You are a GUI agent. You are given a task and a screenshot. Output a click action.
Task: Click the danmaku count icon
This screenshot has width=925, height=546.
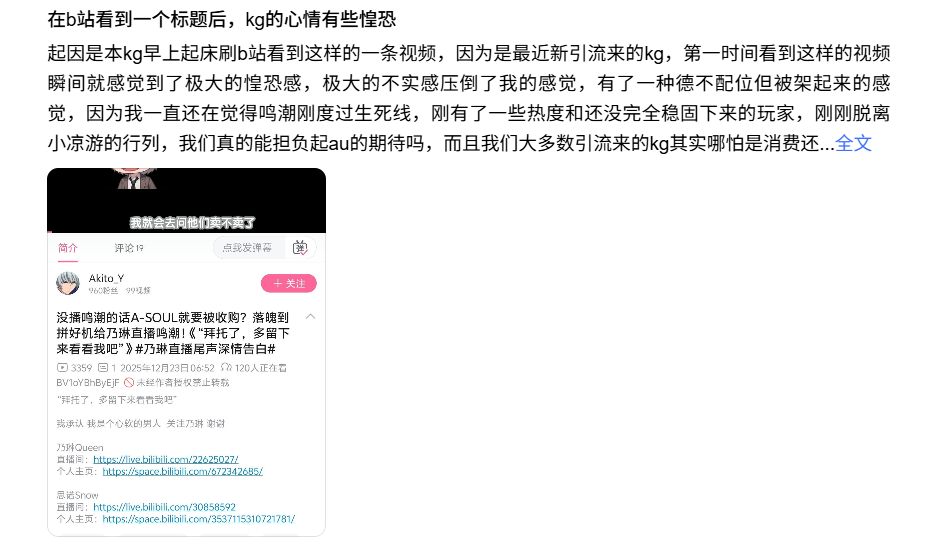click(103, 367)
